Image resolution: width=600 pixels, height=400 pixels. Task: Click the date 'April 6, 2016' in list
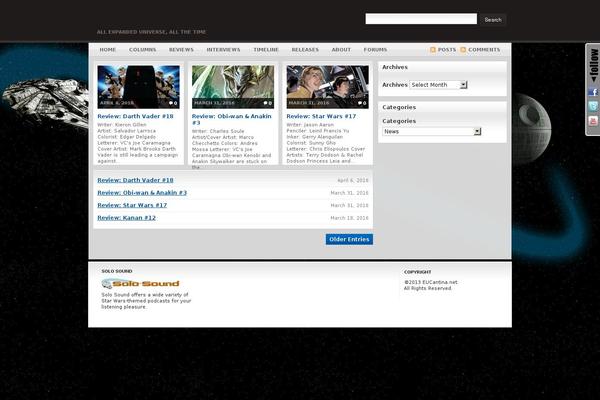point(353,180)
